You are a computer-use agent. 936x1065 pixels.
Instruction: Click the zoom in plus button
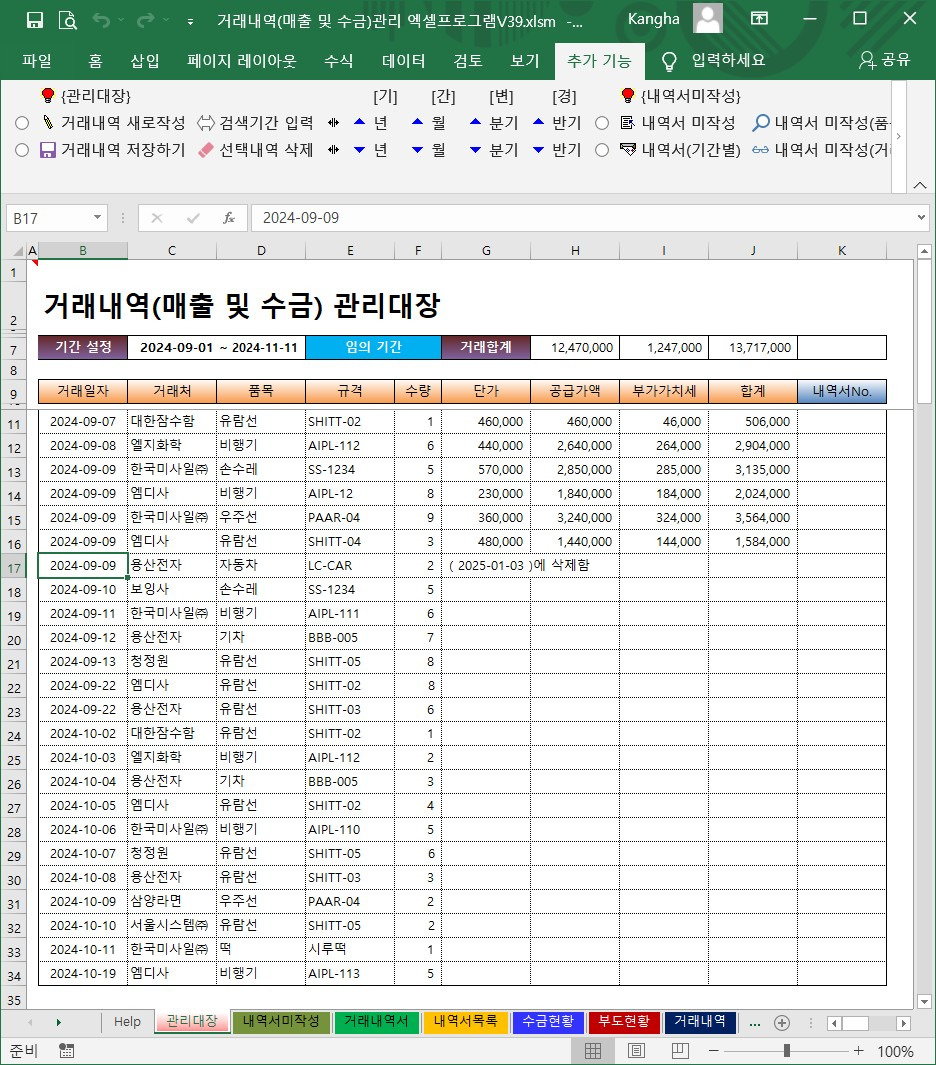pos(859,1051)
